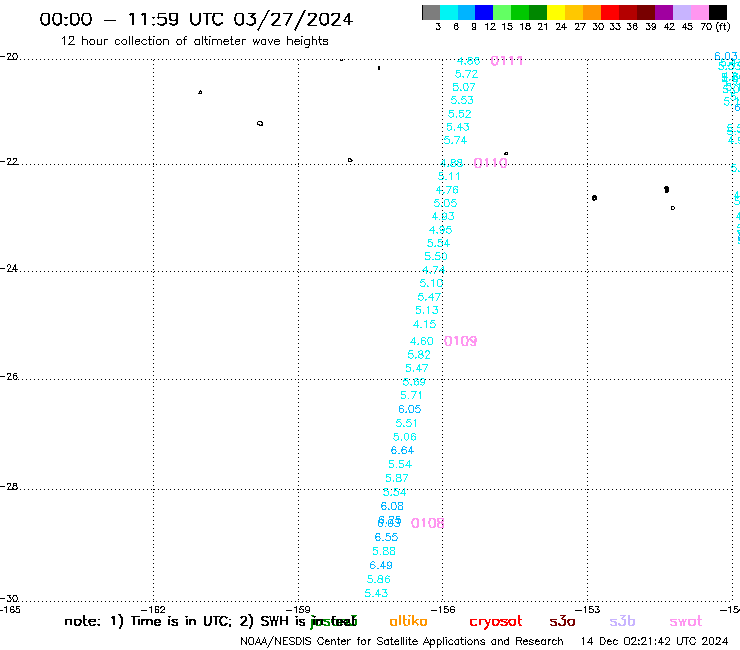This screenshot has height=650, width=740.
Task: Click the -22 latitude axis label
Action: (x=9, y=161)
